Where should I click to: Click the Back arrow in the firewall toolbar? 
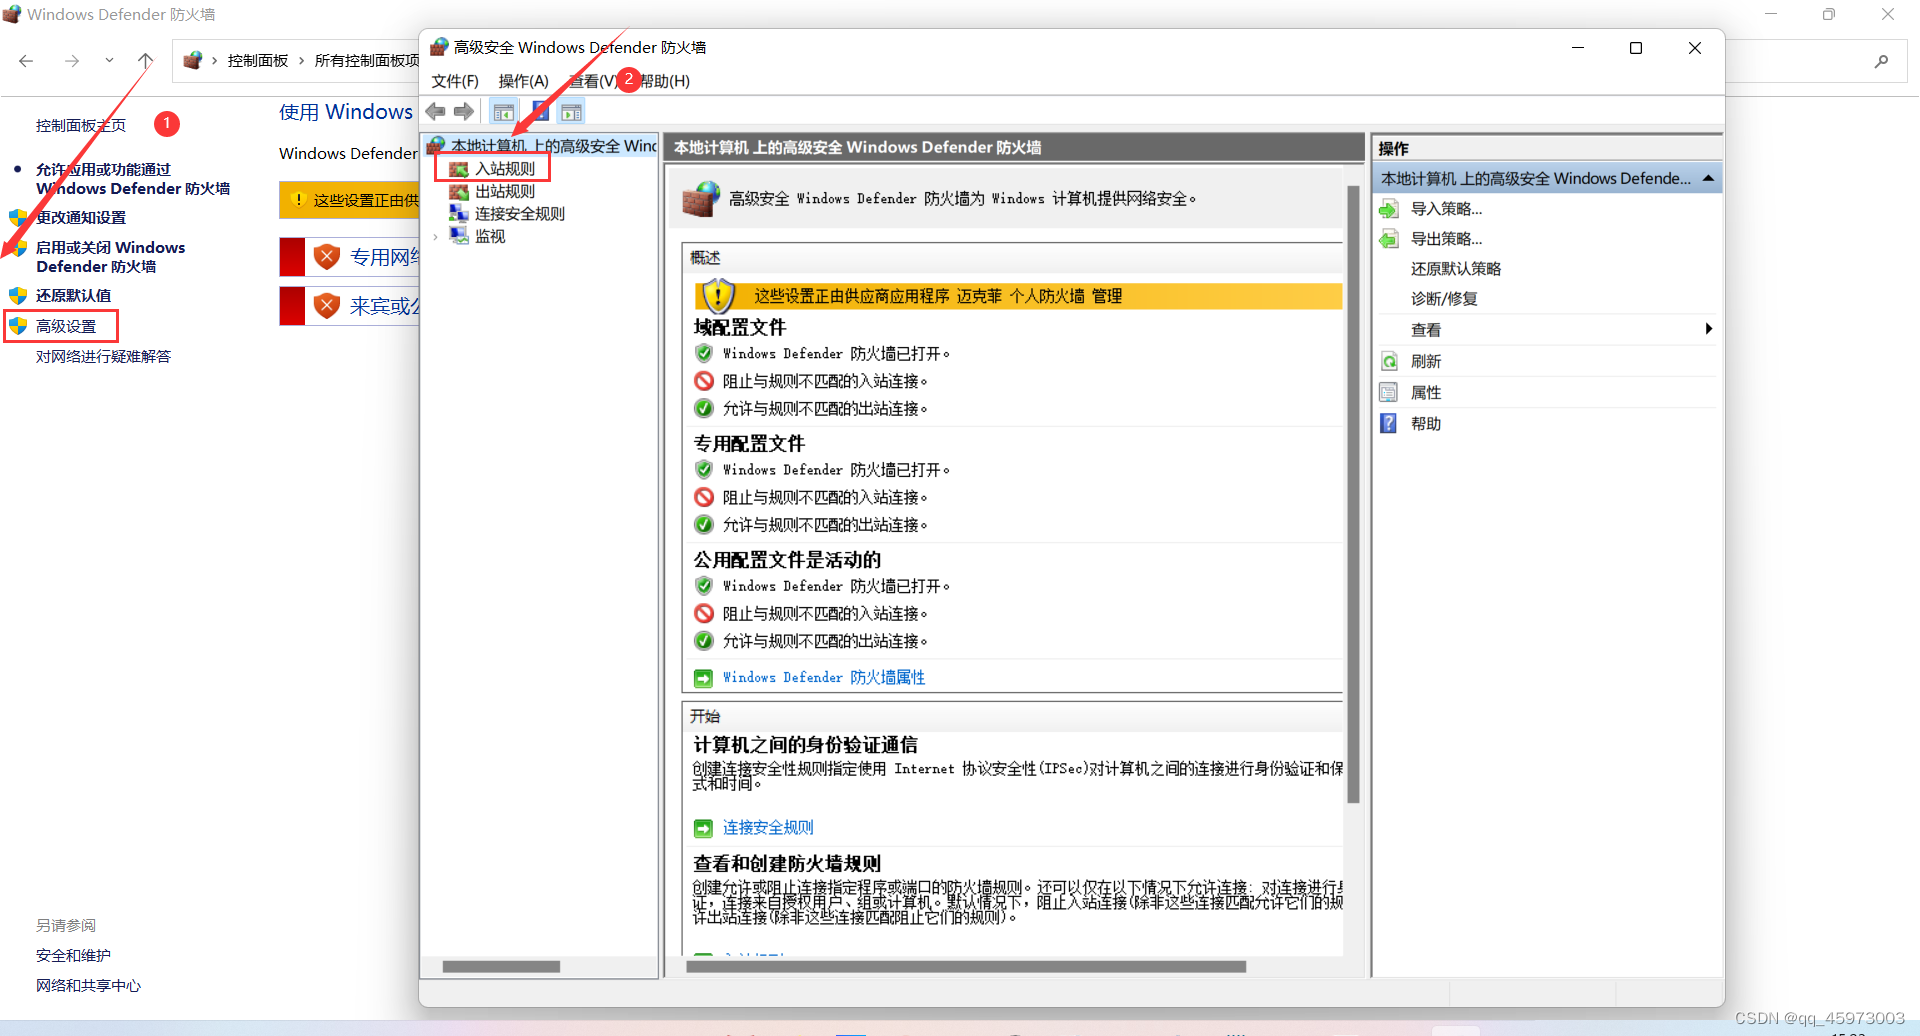tap(436, 112)
